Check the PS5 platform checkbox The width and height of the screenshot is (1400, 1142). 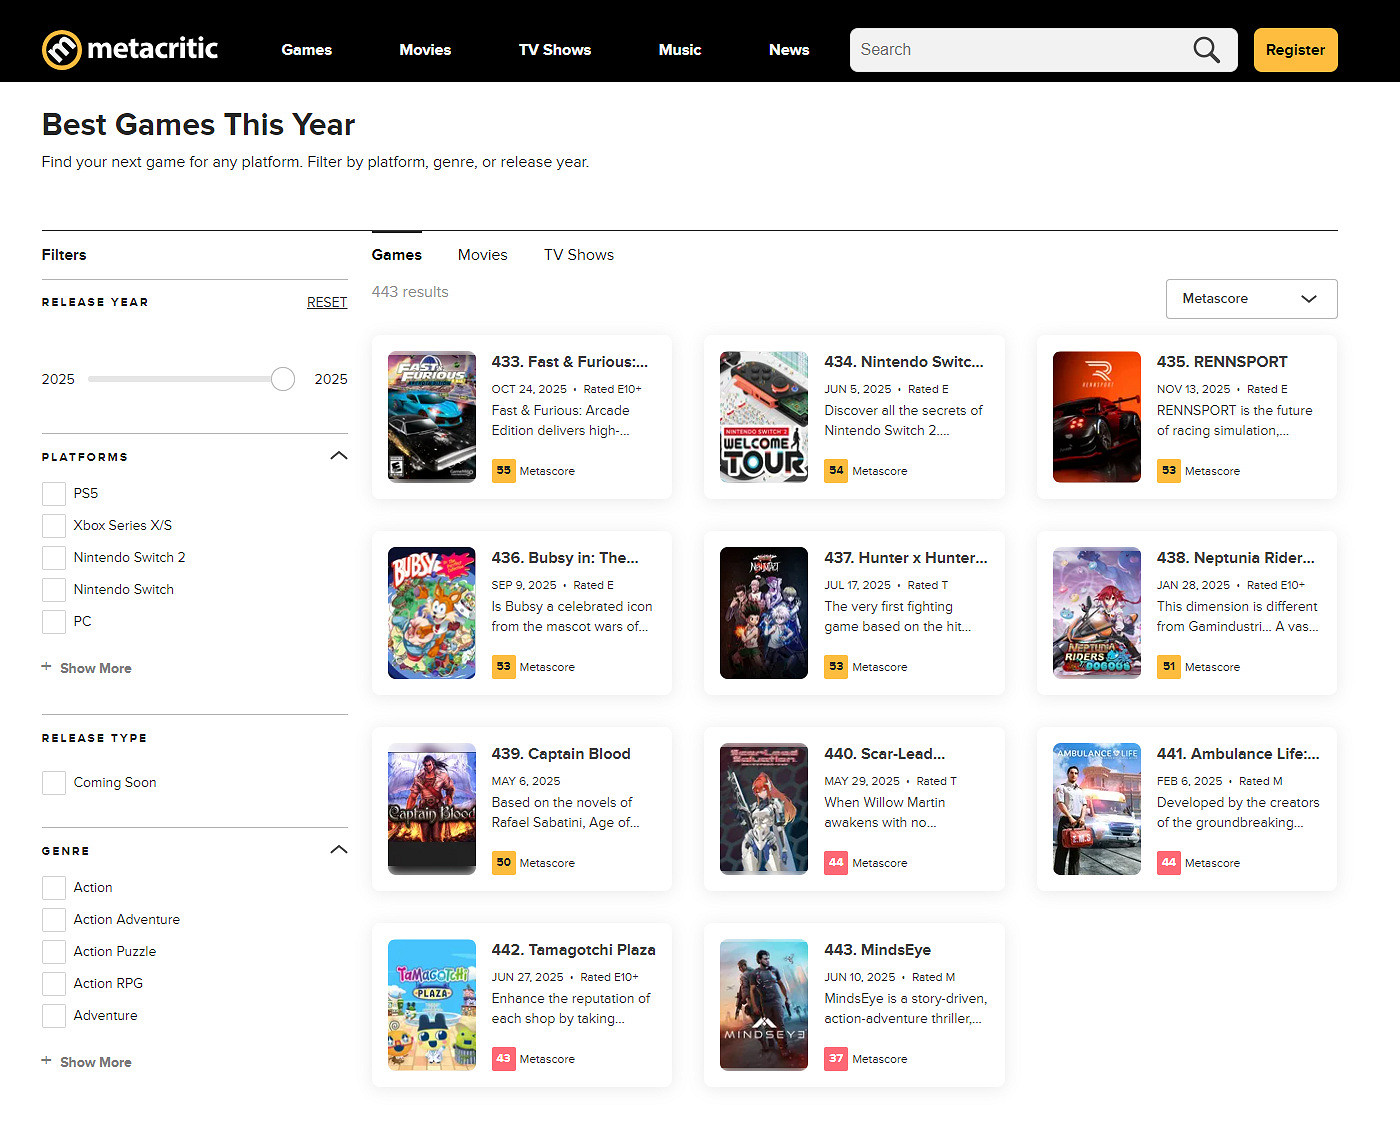click(x=54, y=494)
